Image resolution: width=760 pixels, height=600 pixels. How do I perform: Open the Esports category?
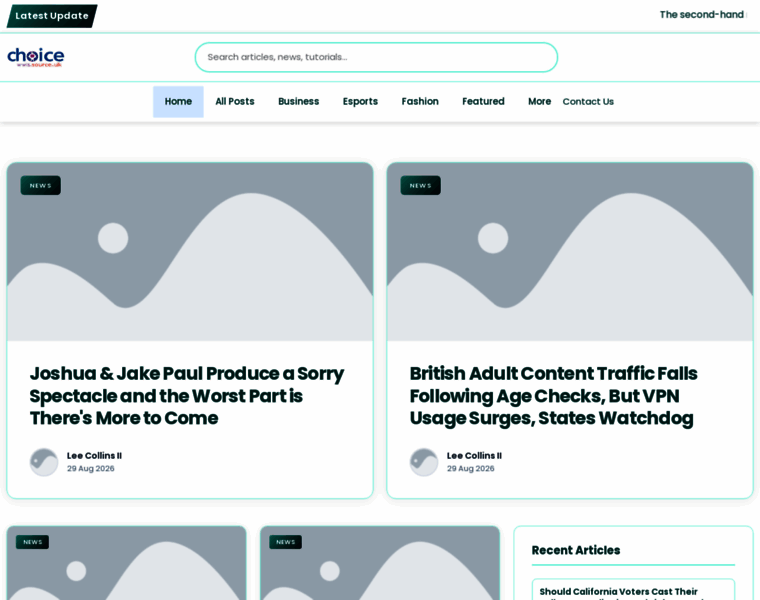tap(360, 102)
